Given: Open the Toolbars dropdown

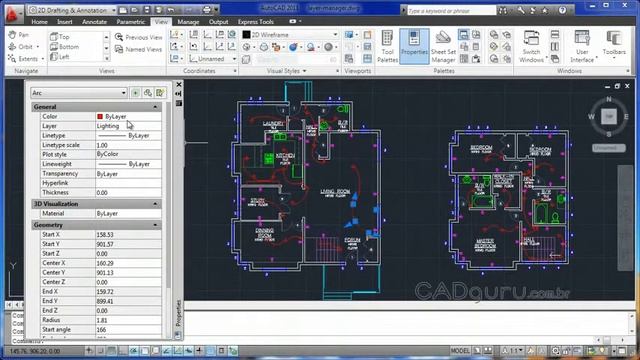Looking at the screenshot, I should point(614,44).
